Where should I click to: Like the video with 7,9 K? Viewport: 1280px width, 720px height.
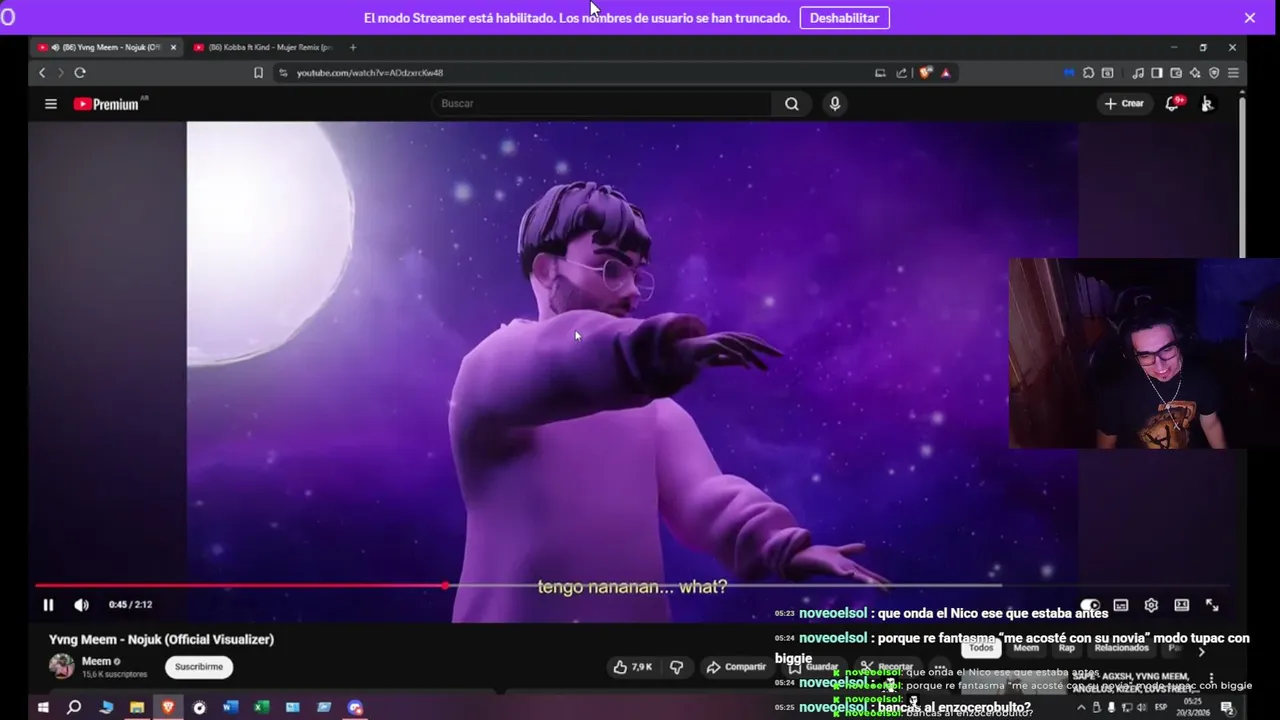click(632, 667)
